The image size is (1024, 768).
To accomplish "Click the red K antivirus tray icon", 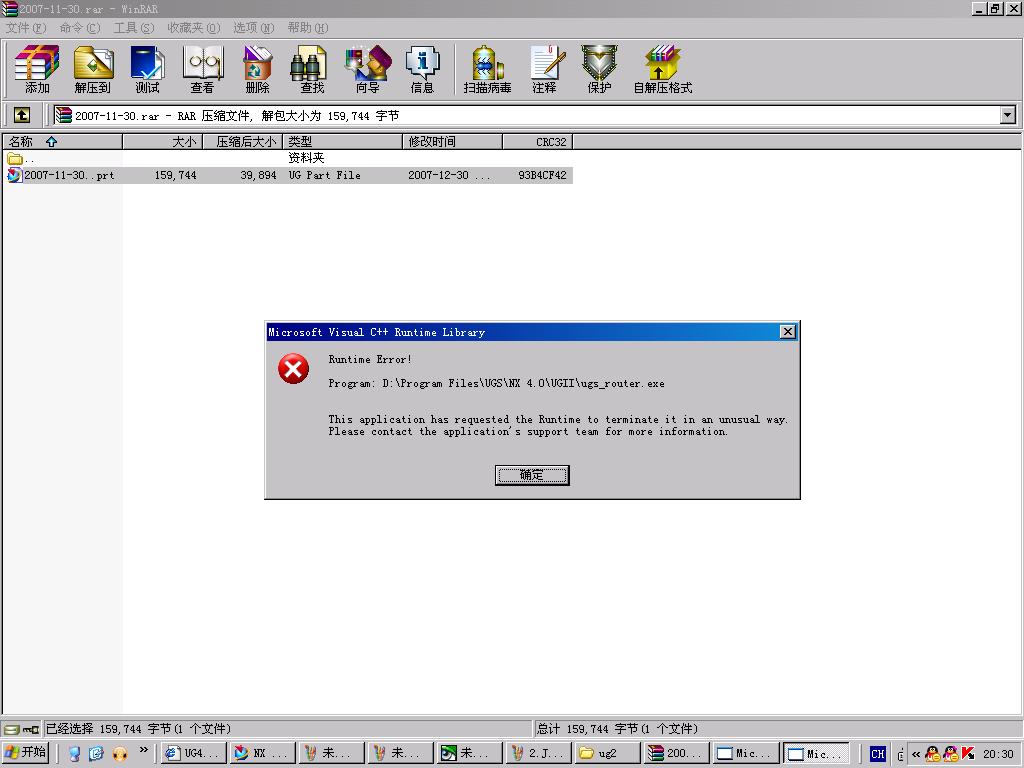I will click(x=968, y=754).
